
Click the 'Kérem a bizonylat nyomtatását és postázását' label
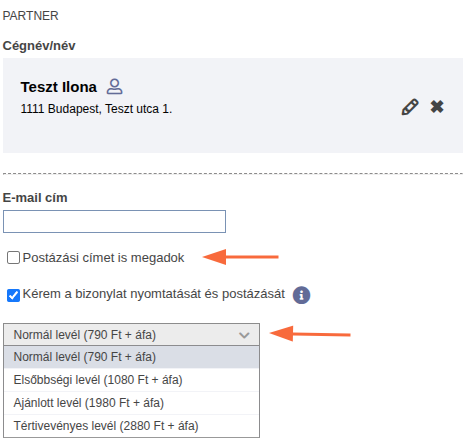click(154, 294)
